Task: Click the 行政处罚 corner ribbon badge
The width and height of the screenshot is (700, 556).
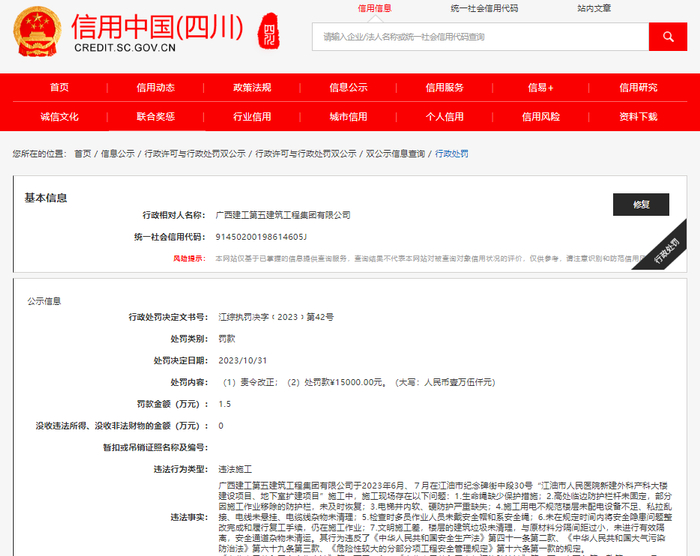Action: [665, 250]
